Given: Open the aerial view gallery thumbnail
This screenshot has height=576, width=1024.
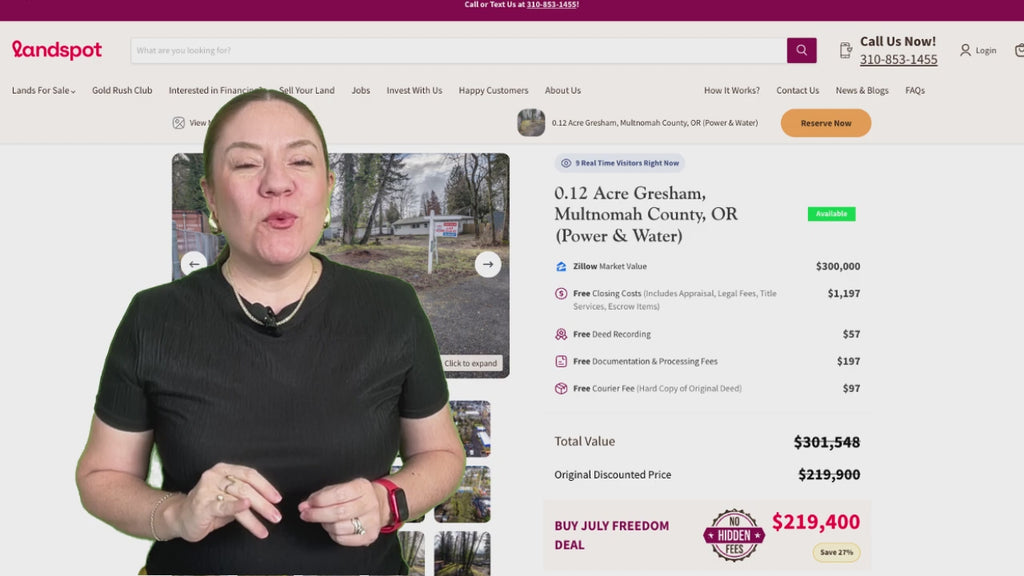Looking at the screenshot, I should coord(470,429).
